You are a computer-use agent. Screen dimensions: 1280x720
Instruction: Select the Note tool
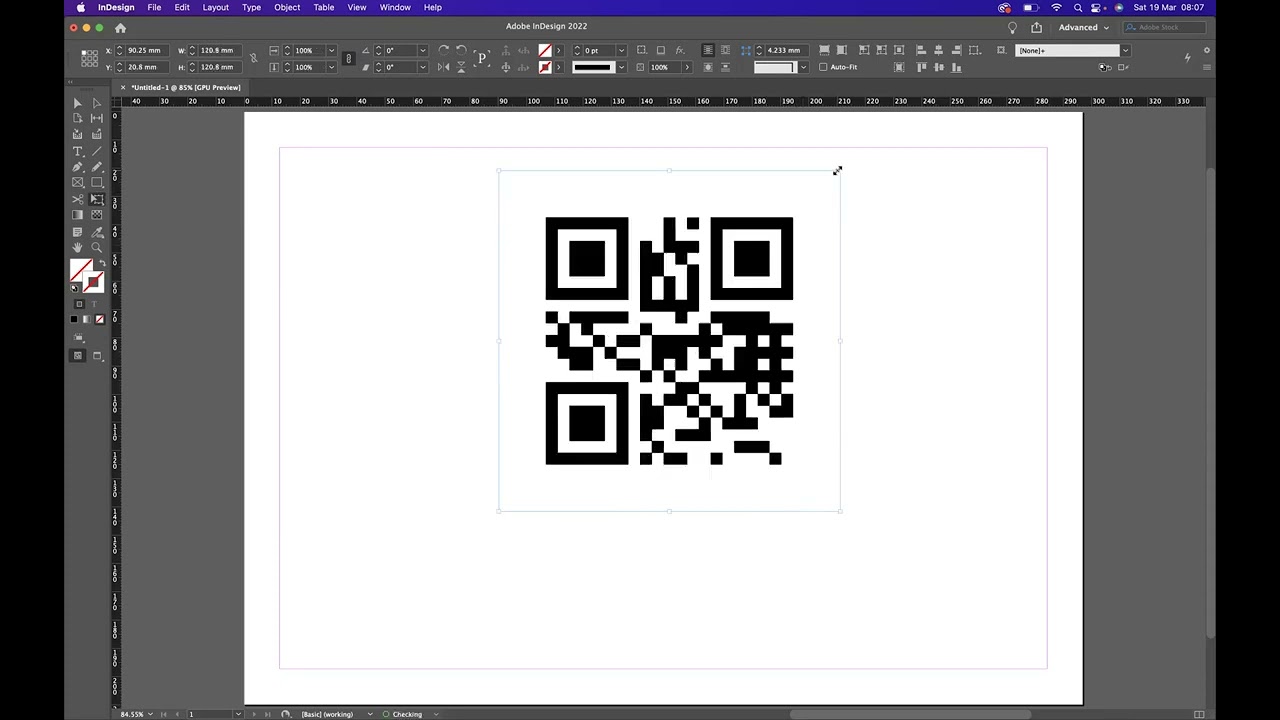click(77, 232)
